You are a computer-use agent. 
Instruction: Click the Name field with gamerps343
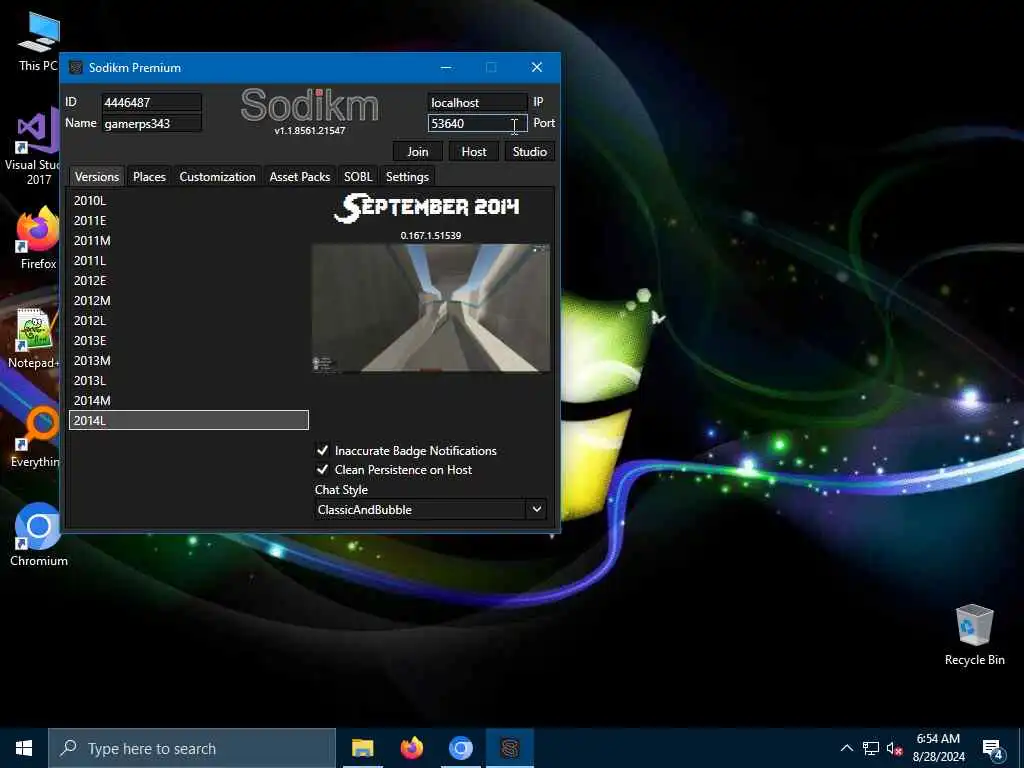(152, 123)
